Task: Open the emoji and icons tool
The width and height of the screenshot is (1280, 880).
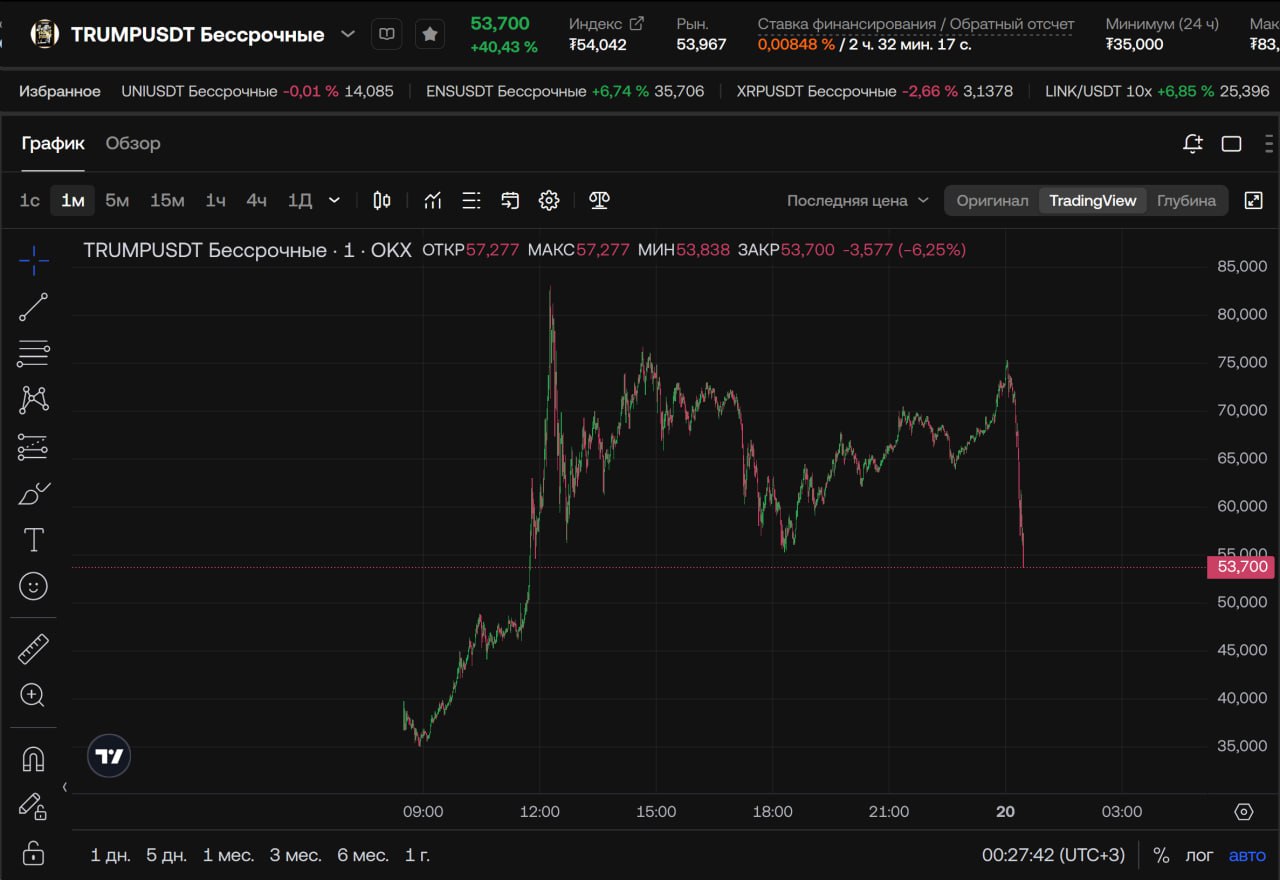Action: click(33, 586)
